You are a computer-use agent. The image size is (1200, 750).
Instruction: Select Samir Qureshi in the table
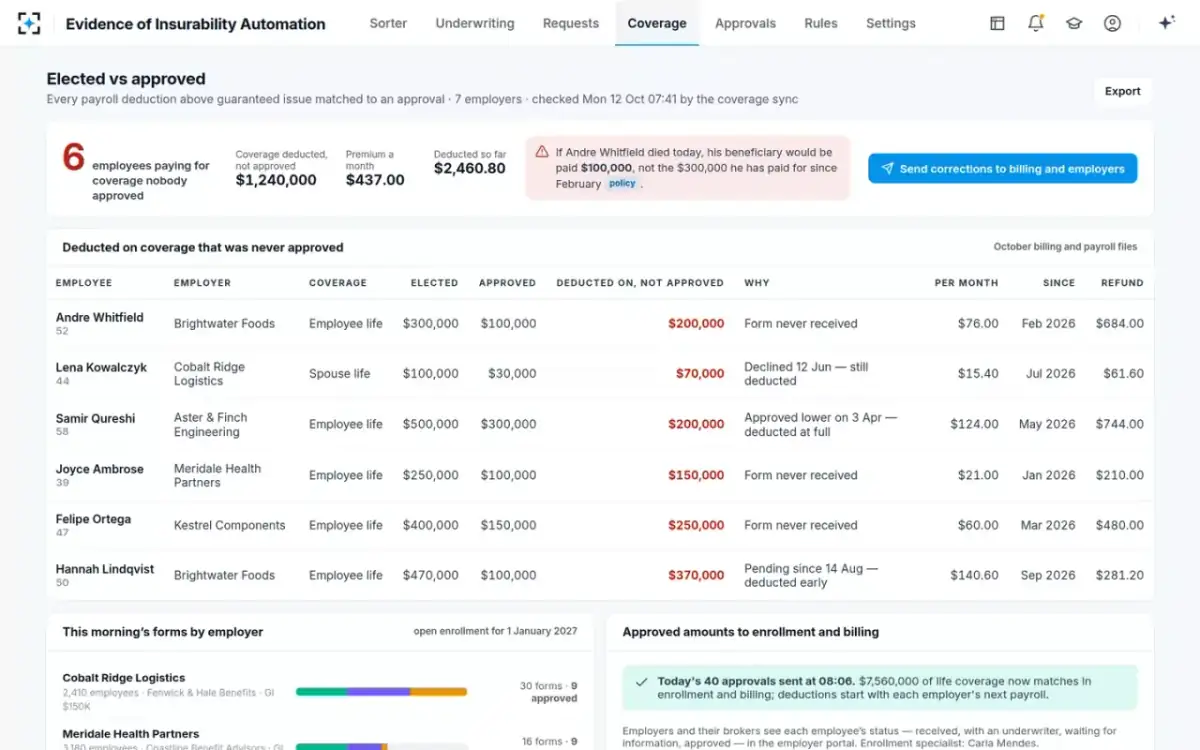[95, 418]
